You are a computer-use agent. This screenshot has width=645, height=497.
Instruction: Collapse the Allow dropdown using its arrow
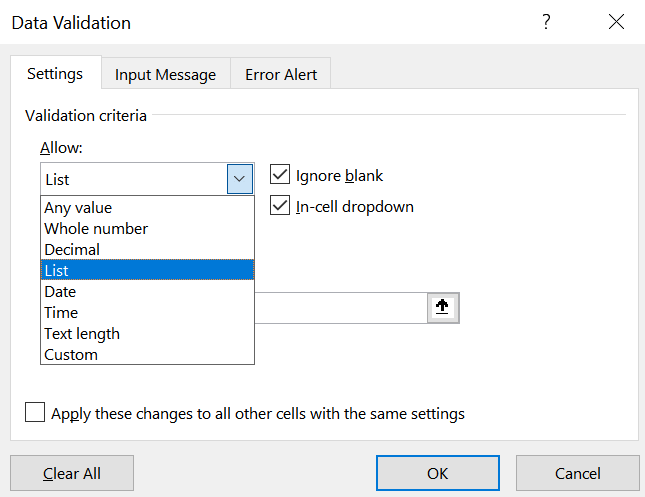pos(240,179)
